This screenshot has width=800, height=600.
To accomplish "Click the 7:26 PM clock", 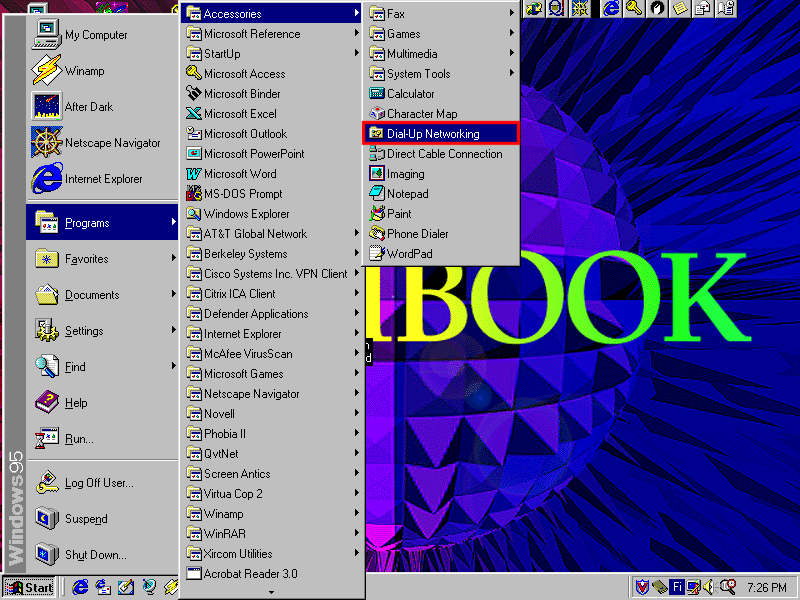I will [767, 587].
